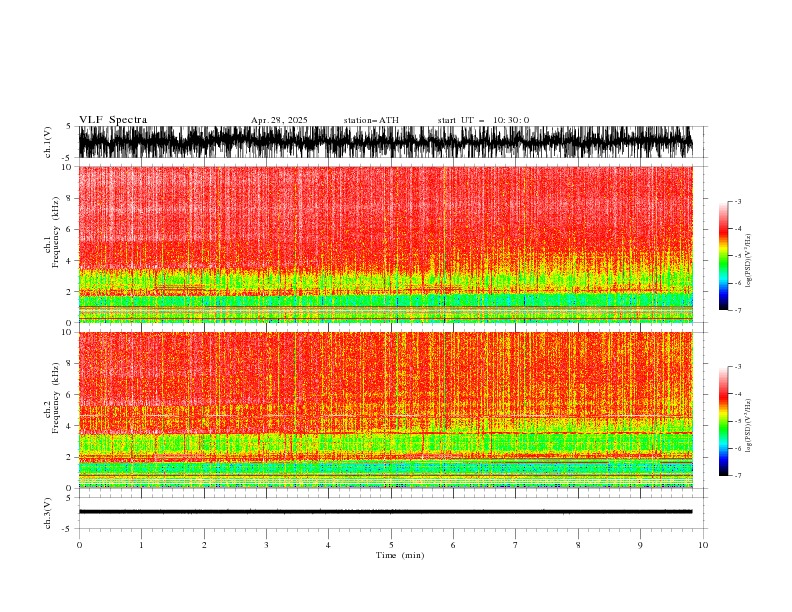Select the date text 'Apr. 28, 2025'
This screenshot has height=612, width=792.
point(279,120)
